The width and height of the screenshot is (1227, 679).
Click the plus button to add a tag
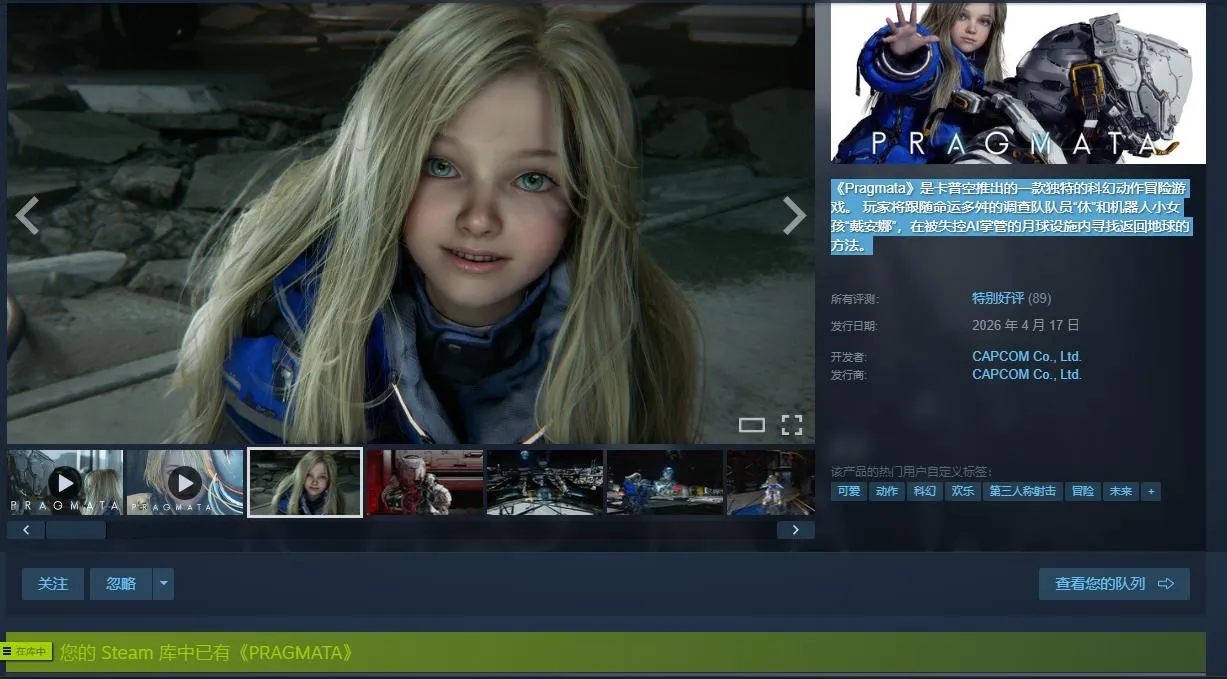point(1151,491)
